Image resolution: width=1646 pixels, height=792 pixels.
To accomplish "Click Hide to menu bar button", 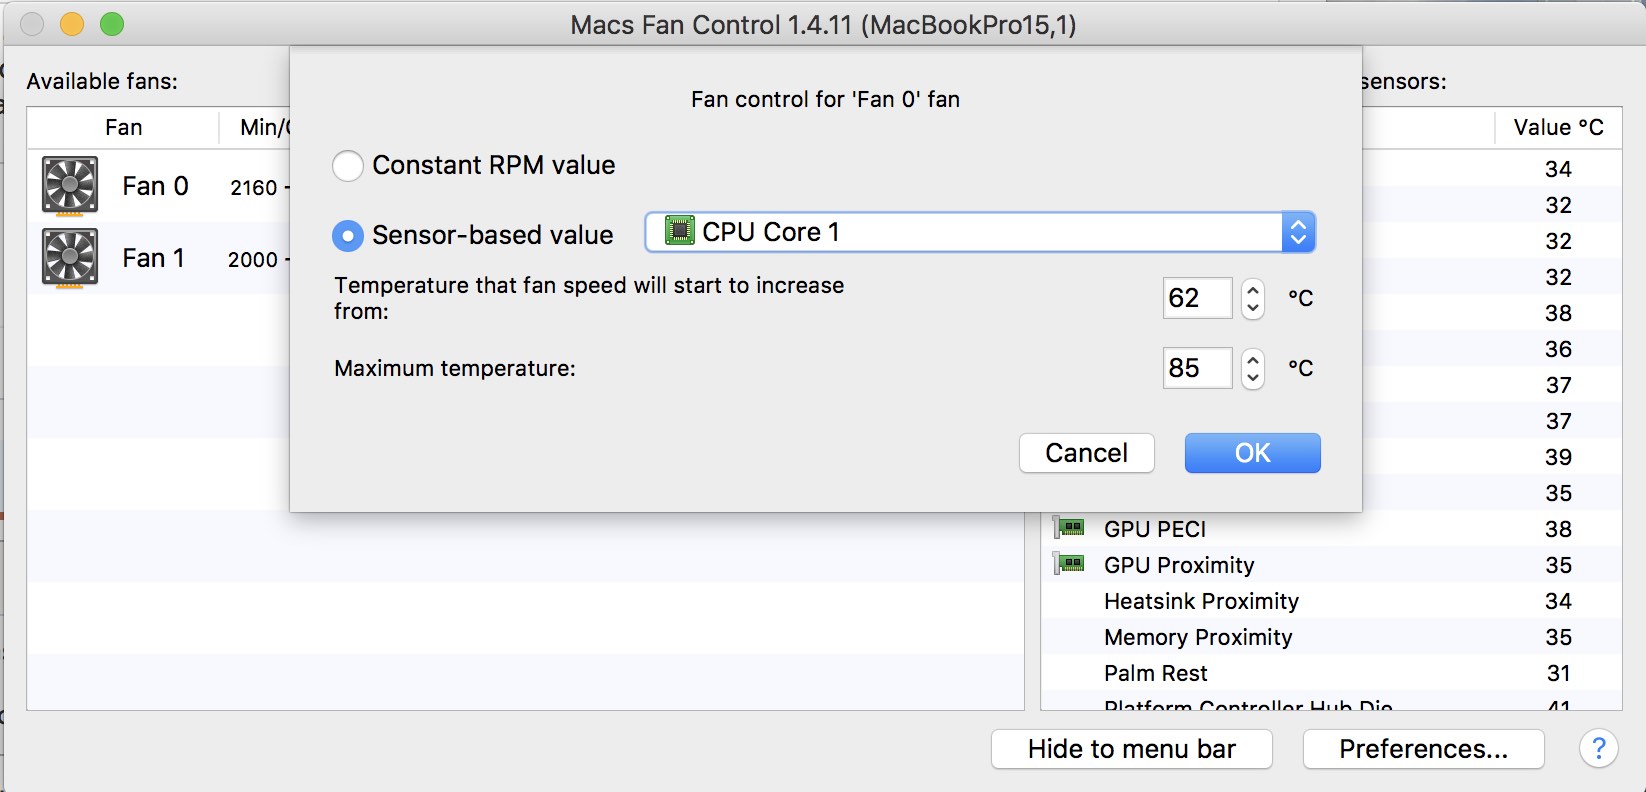I will click(x=1131, y=749).
